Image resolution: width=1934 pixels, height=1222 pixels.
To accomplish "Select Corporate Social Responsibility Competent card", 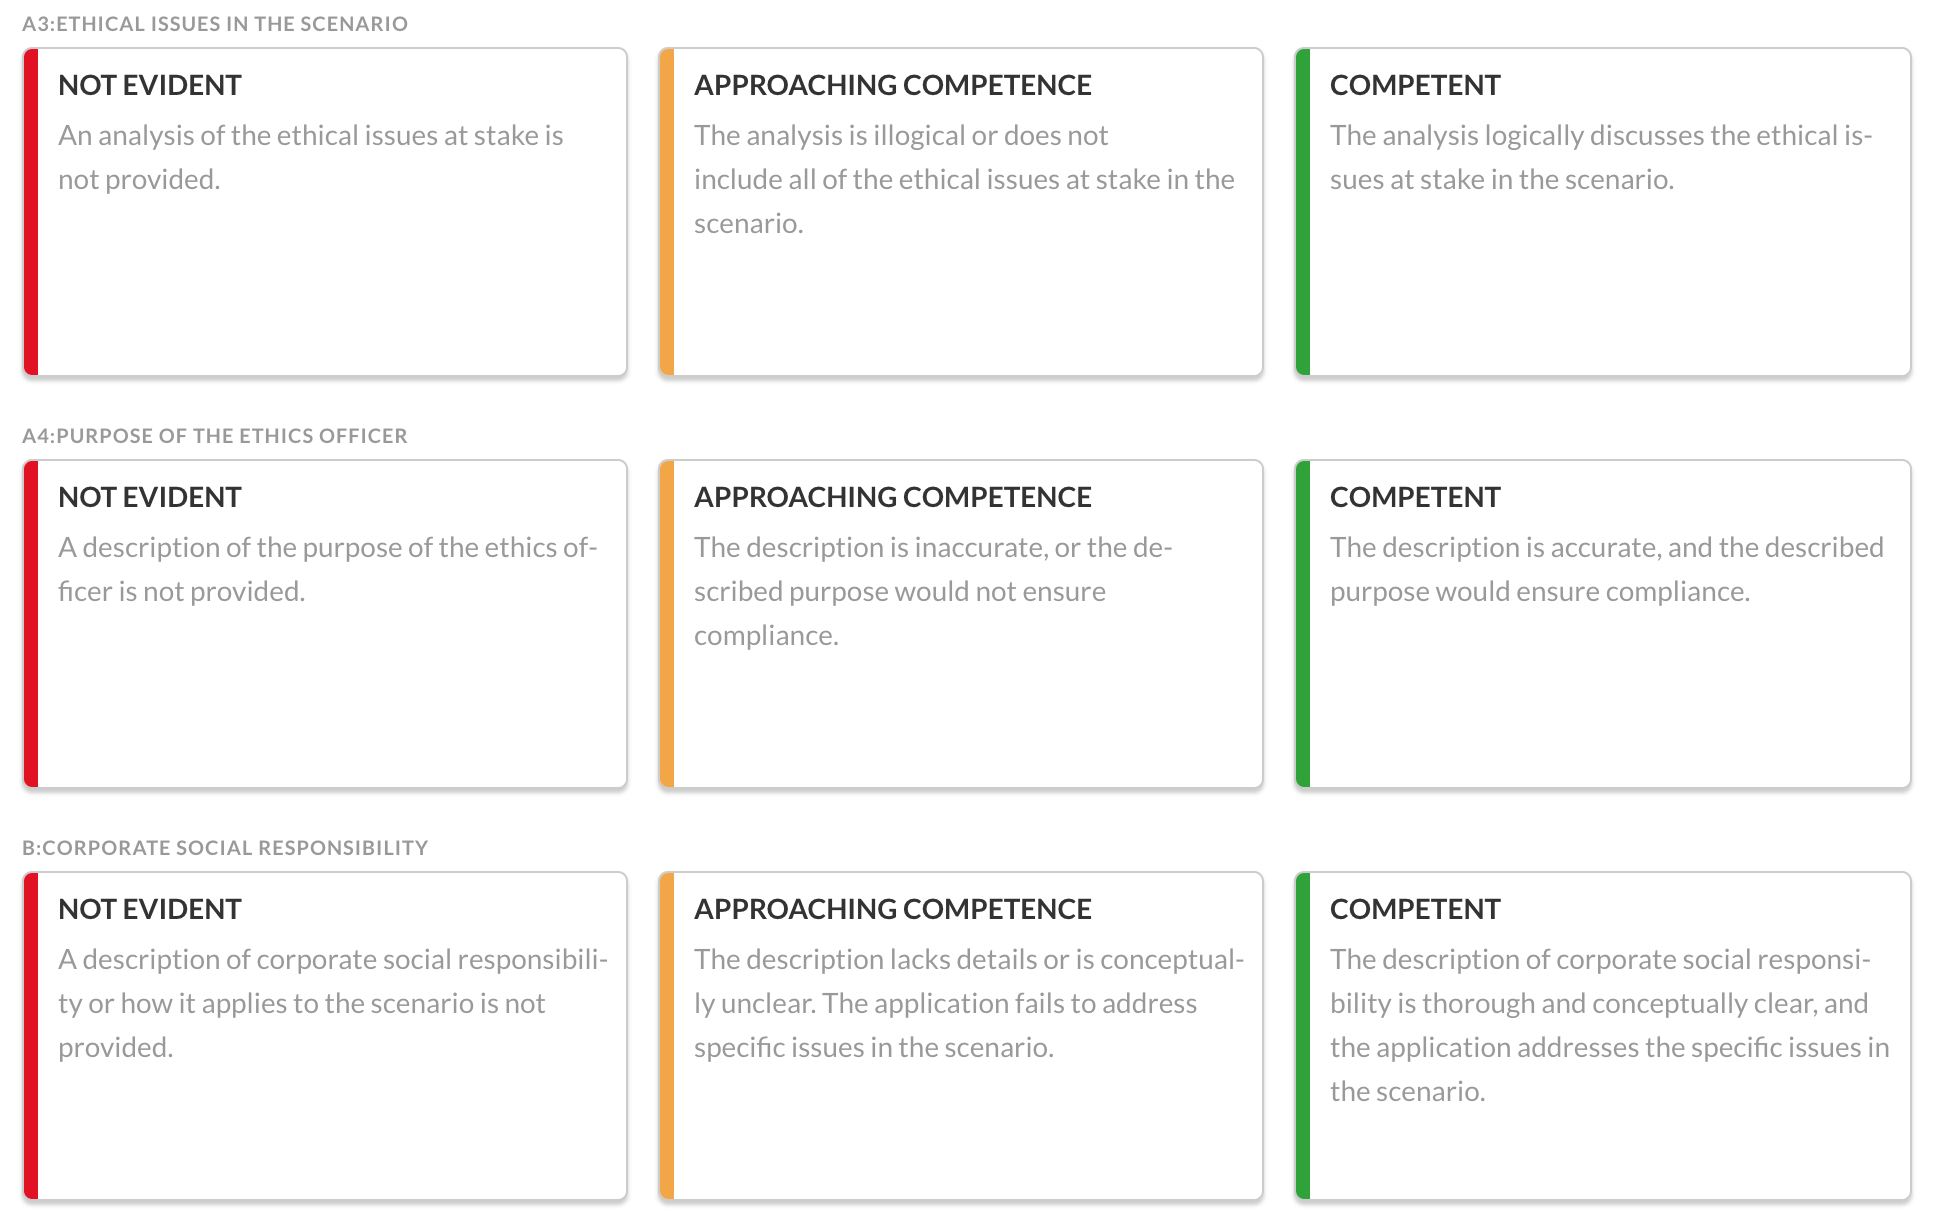I will click(1603, 1036).
